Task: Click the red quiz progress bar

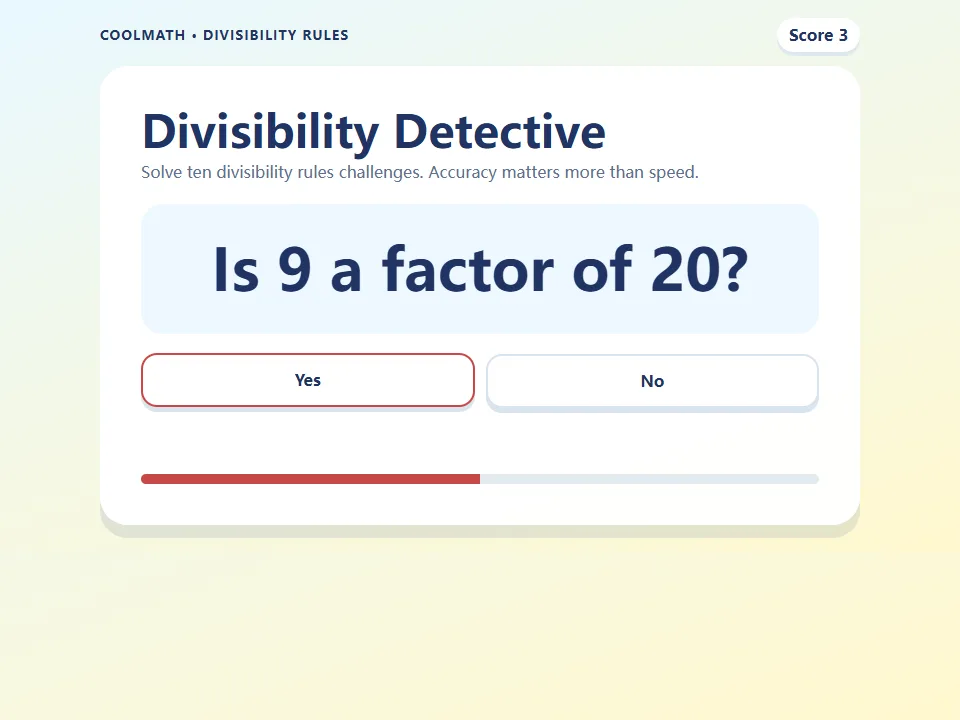Action: tap(479, 479)
